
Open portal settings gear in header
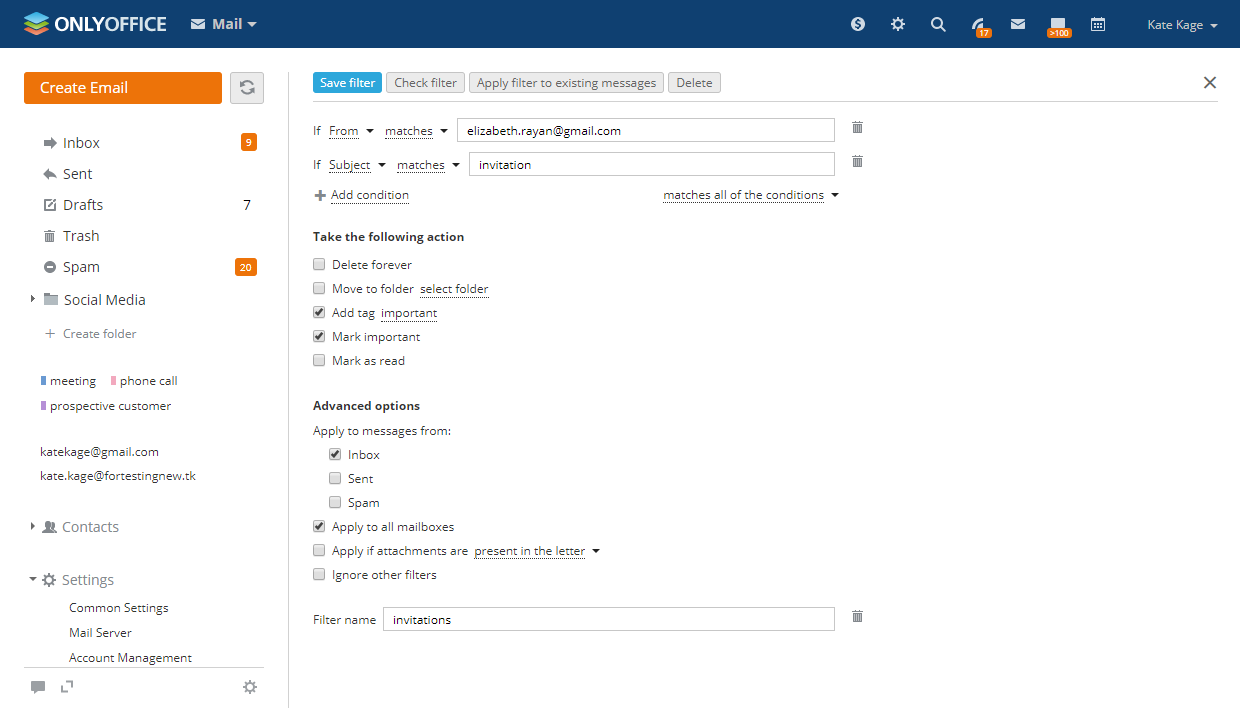click(898, 24)
